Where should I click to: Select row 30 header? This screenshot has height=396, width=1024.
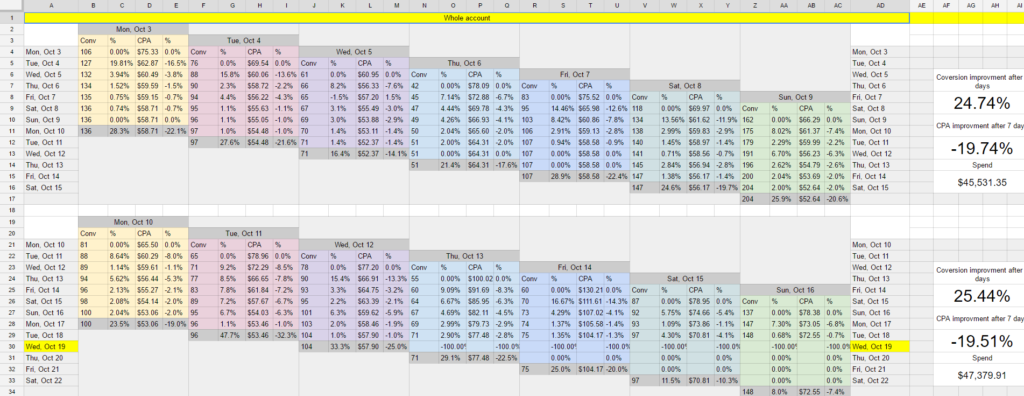pyautogui.click(x=12, y=346)
